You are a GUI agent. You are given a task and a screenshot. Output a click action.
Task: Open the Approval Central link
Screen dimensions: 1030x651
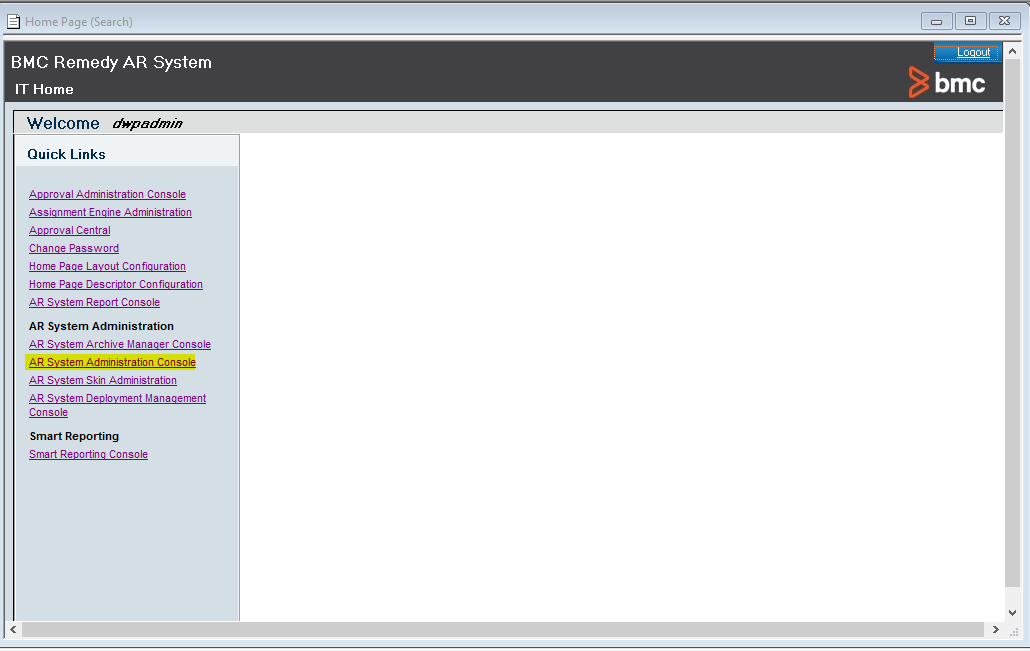pyautogui.click(x=70, y=231)
